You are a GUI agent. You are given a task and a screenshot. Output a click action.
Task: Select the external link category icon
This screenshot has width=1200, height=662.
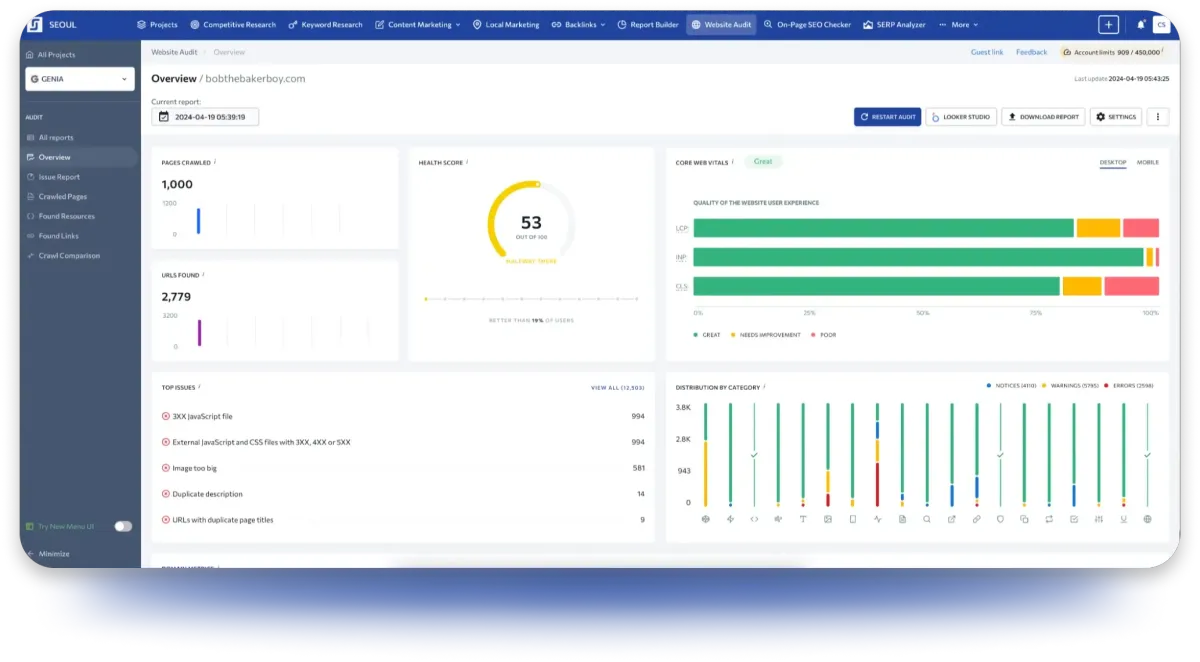pos(951,520)
